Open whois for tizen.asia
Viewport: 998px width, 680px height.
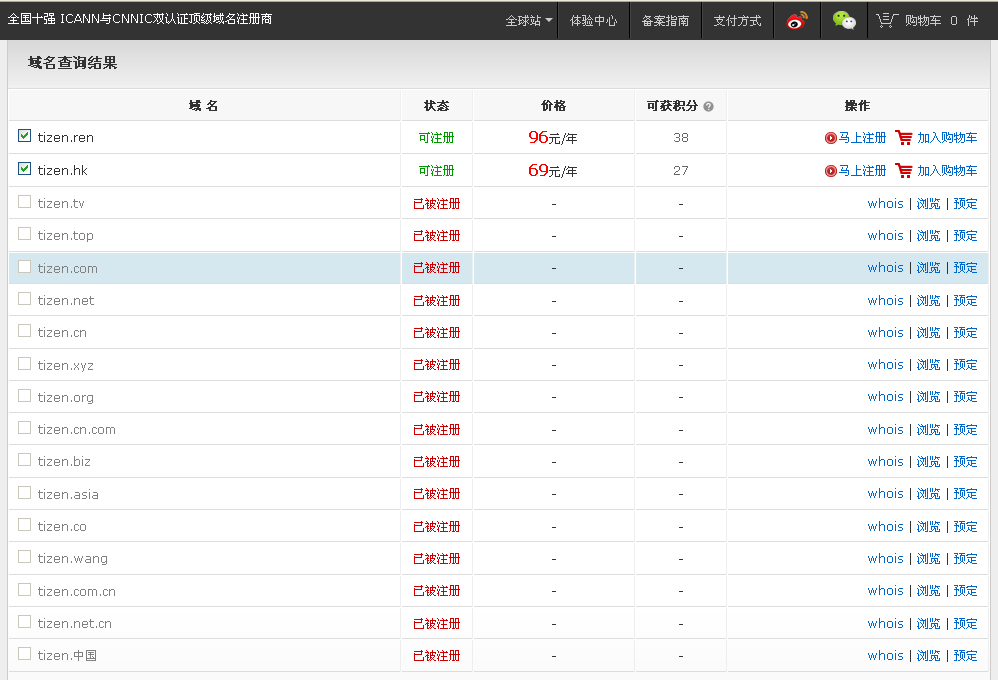coord(885,494)
